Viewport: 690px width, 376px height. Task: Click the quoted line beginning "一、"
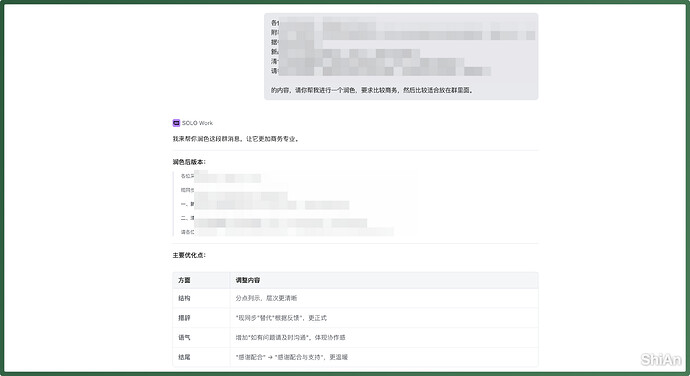tap(265, 204)
